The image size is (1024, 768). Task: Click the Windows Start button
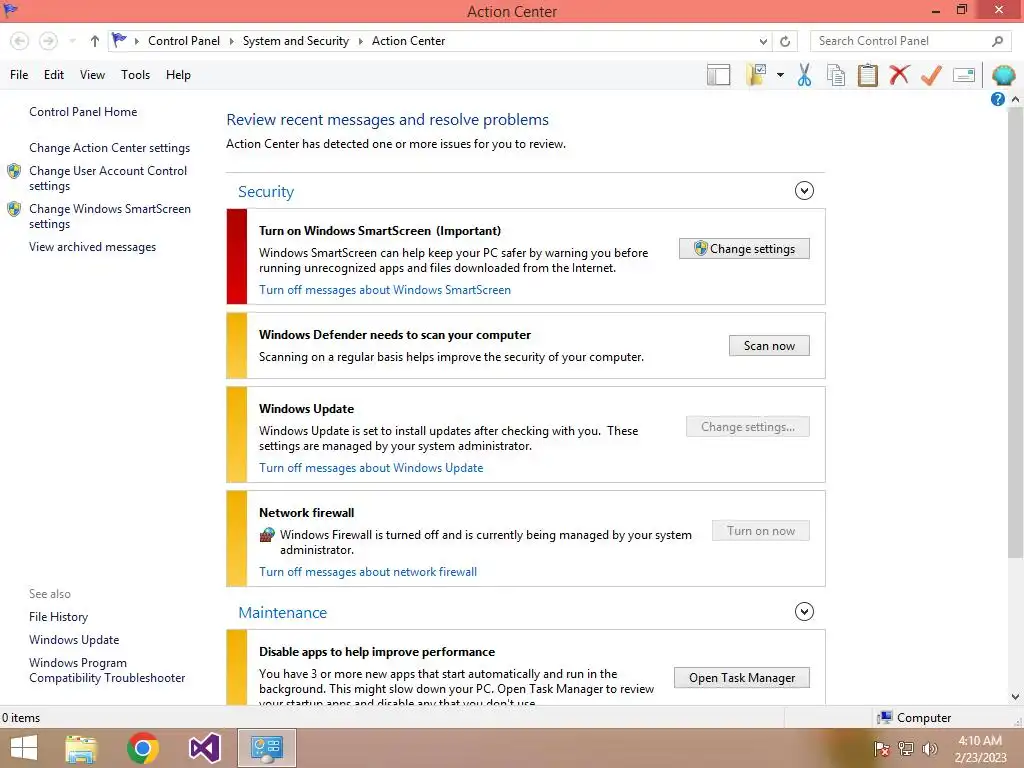click(24, 748)
